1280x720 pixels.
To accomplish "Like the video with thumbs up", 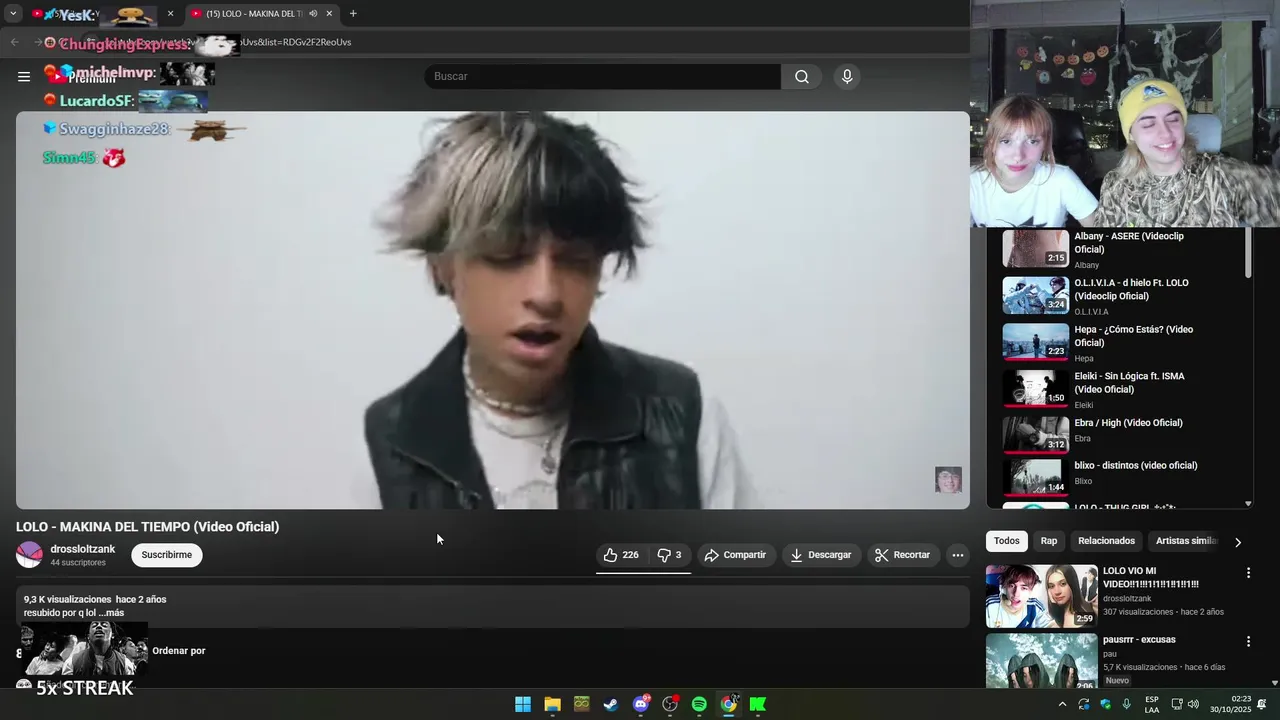I will tap(621, 555).
